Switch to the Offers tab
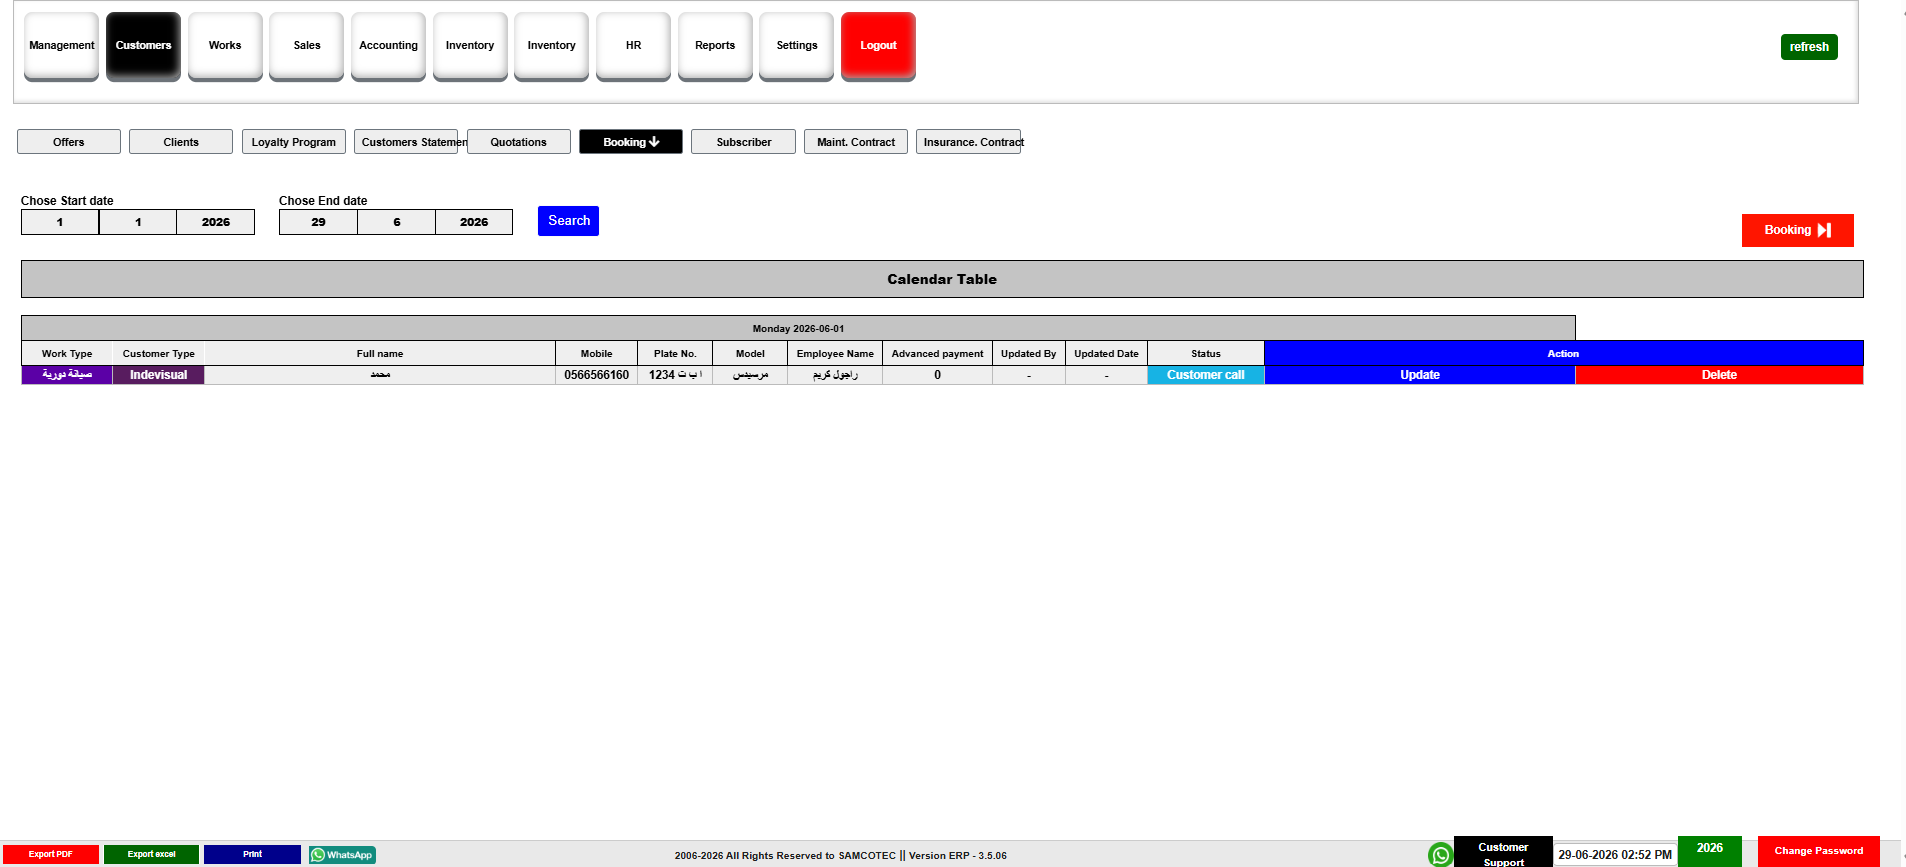Image resolution: width=1906 pixels, height=867 pixels. pos(69,142)
